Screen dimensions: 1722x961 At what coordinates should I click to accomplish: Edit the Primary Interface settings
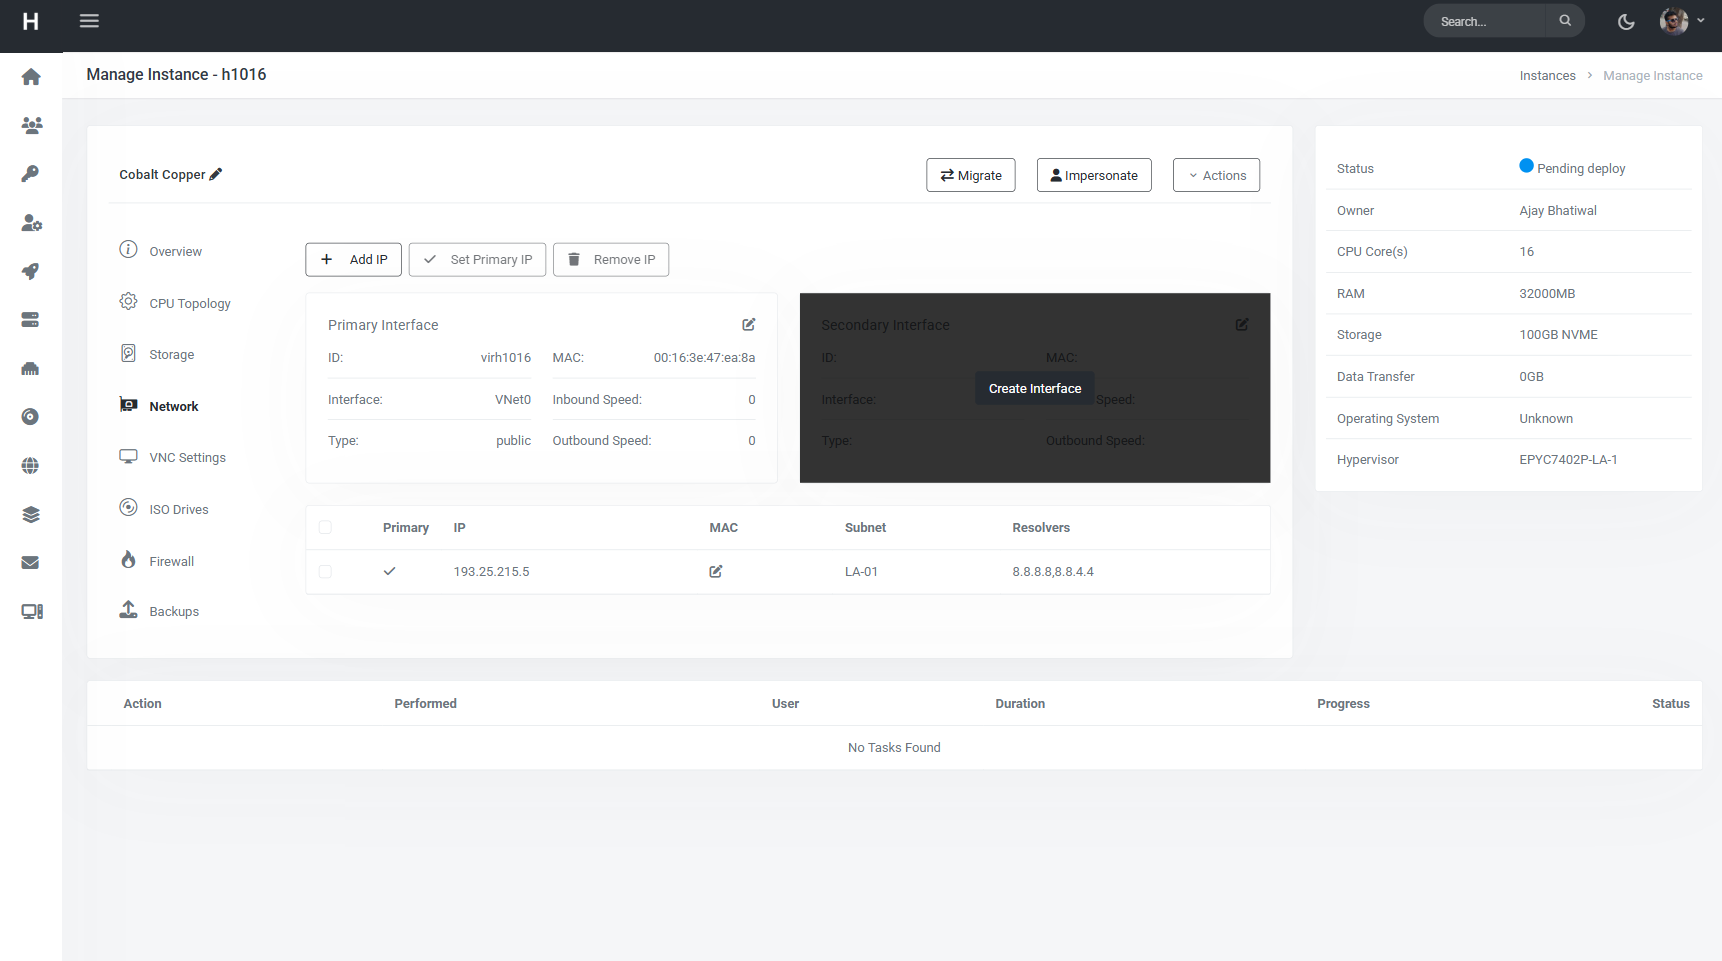[748, 325]
